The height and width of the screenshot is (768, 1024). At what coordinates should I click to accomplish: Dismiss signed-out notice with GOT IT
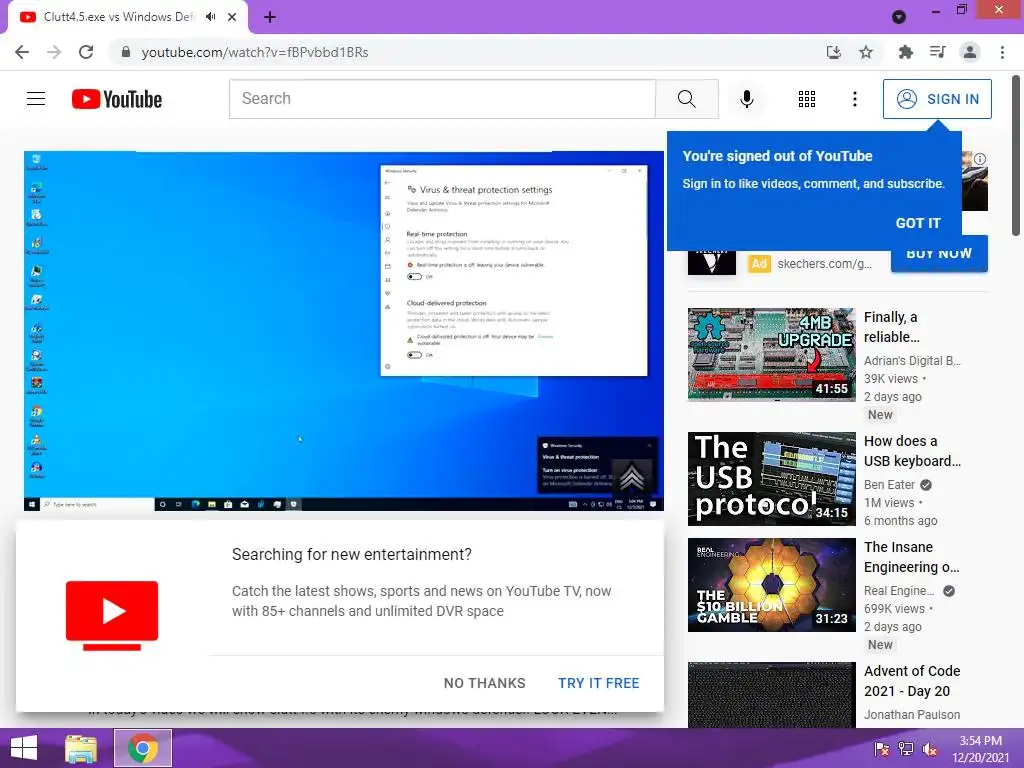coord(918,223)
